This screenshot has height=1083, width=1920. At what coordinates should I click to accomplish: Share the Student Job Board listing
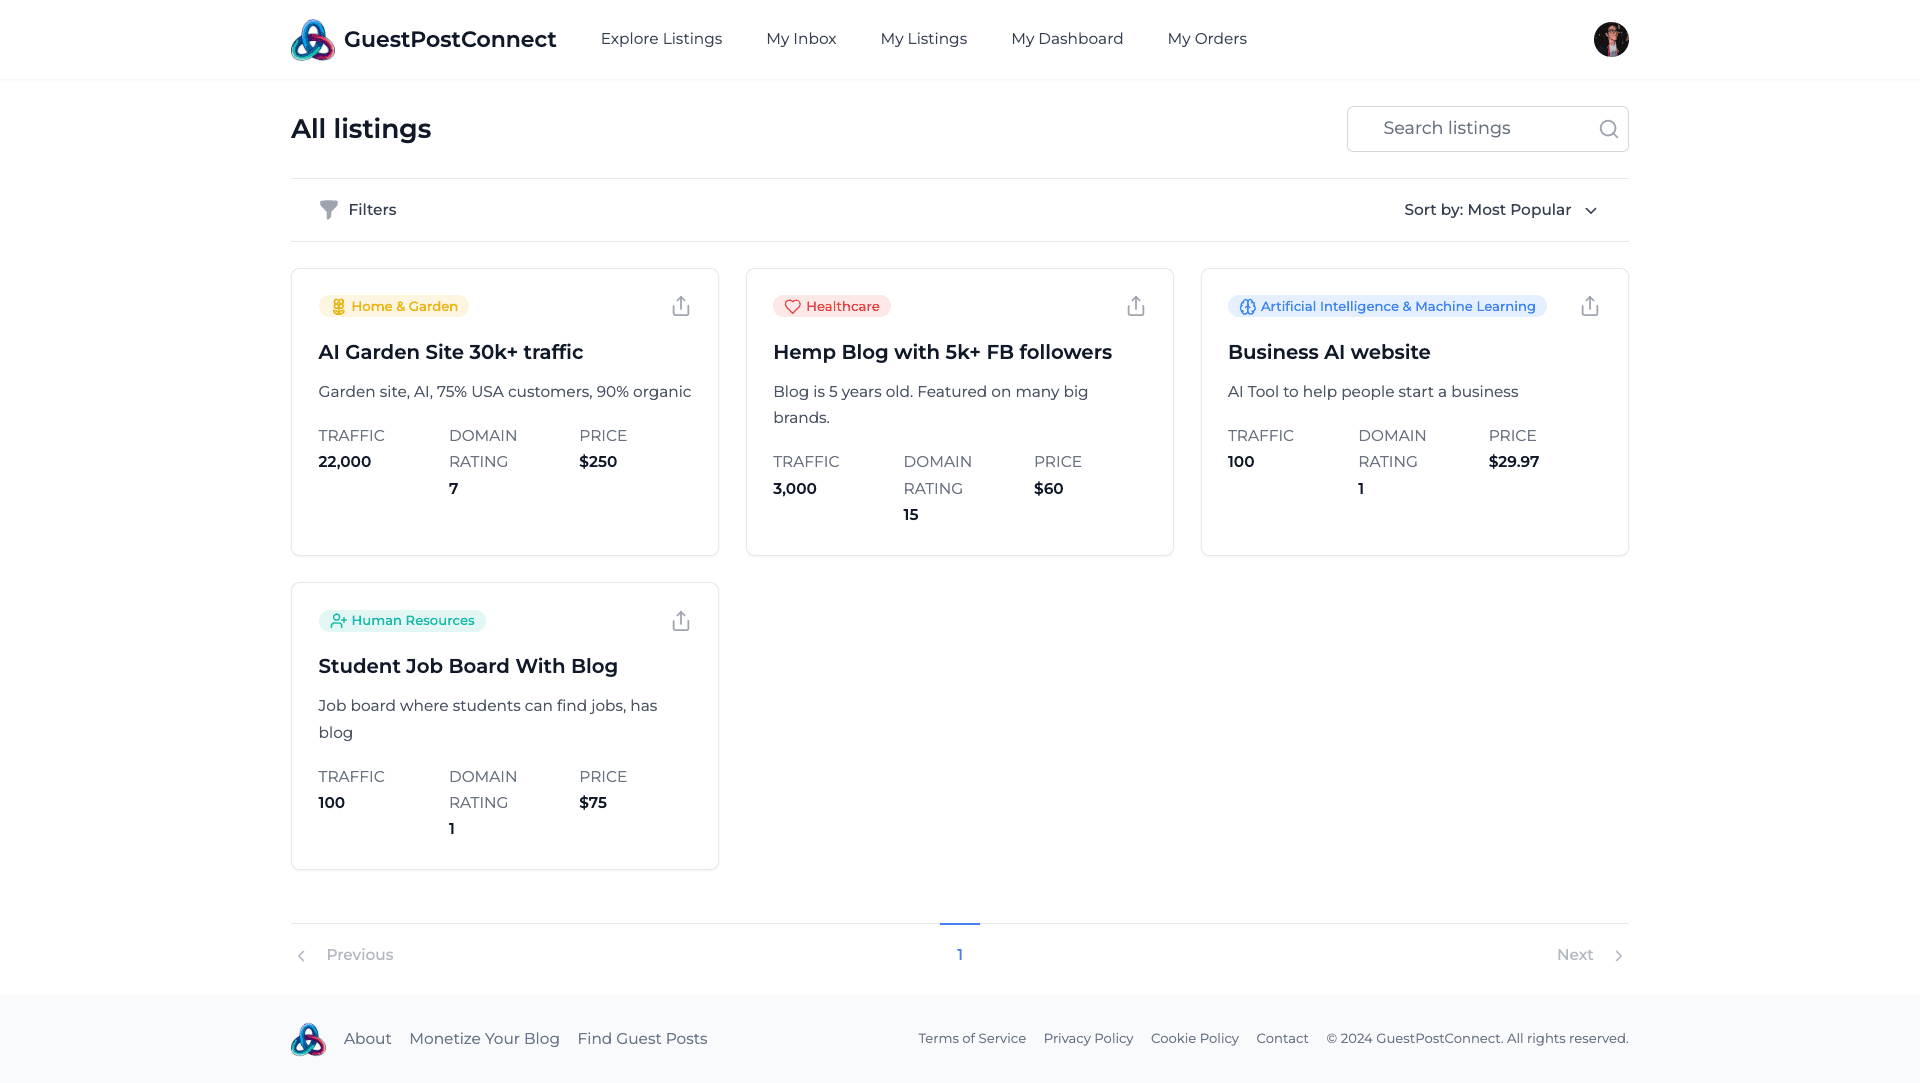(x=681, y=621)
